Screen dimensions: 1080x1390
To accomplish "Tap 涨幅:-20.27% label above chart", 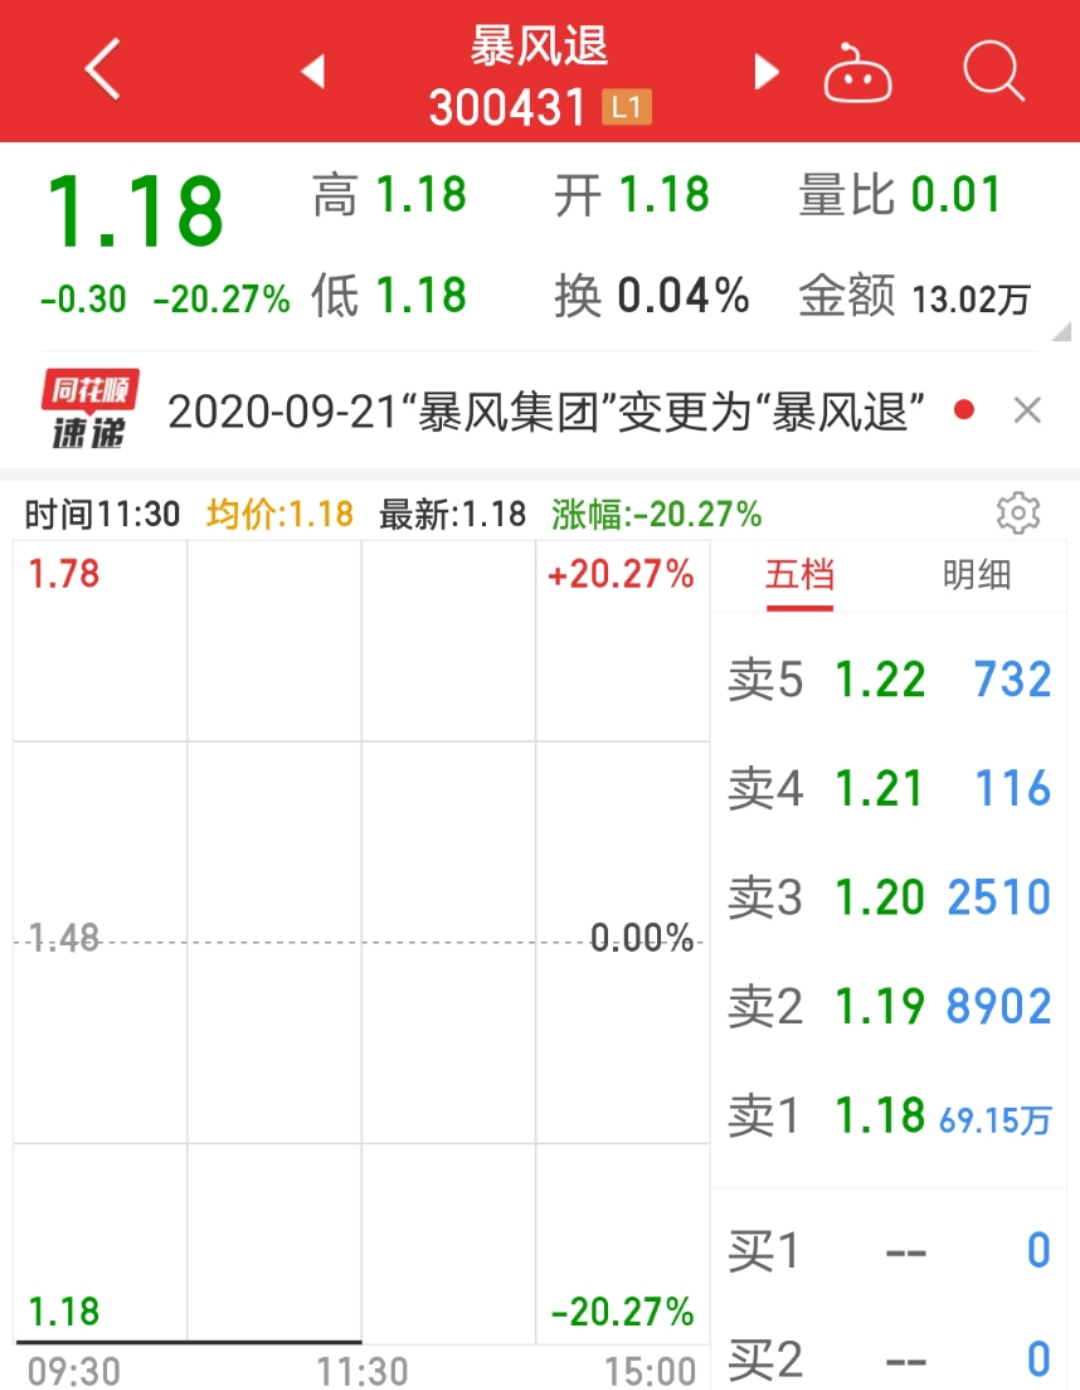I will pos(657,514).
